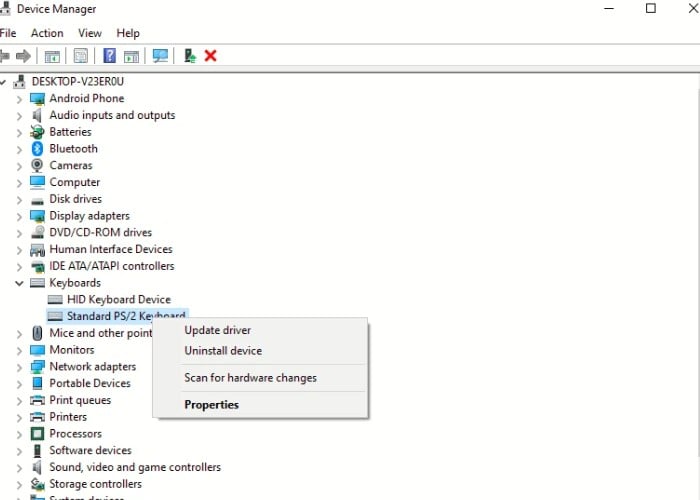The image size is (700, 500).
Task: Open Properties from the context menu
Action: pos(211,405)
